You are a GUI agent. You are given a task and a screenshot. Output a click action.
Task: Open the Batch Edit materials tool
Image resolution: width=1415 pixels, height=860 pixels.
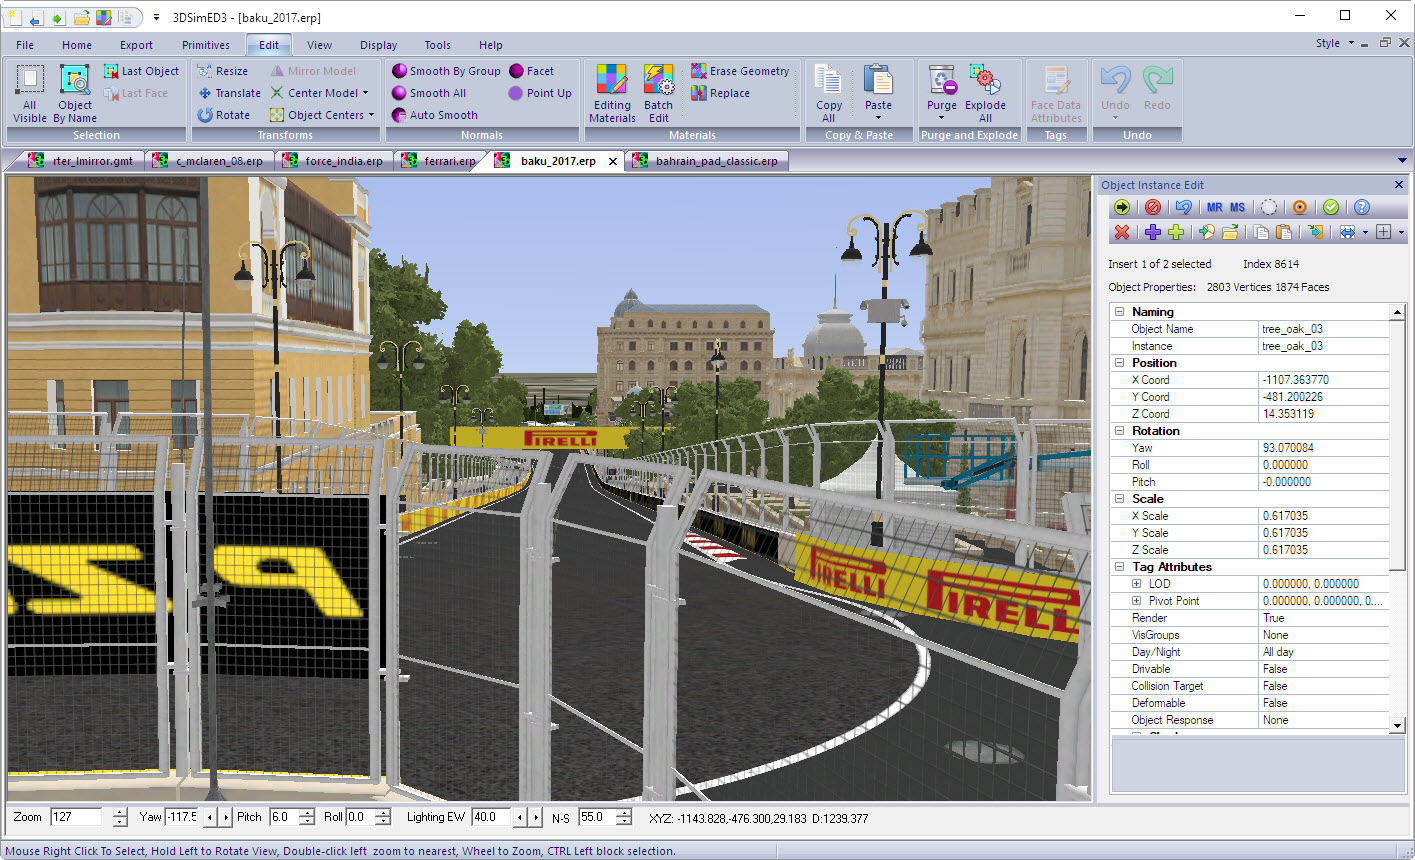click(x=659, y=94)
